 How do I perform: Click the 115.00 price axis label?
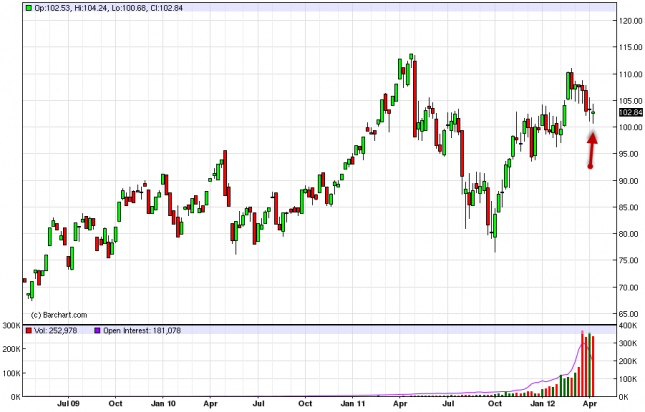click(631, 48)
